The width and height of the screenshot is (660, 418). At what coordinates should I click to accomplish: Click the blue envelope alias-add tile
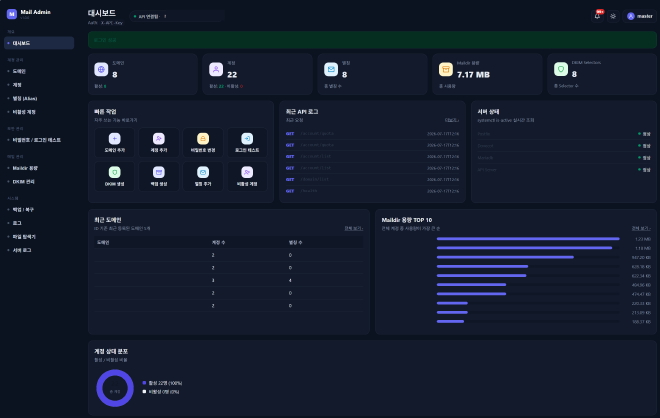pos(203,176)
